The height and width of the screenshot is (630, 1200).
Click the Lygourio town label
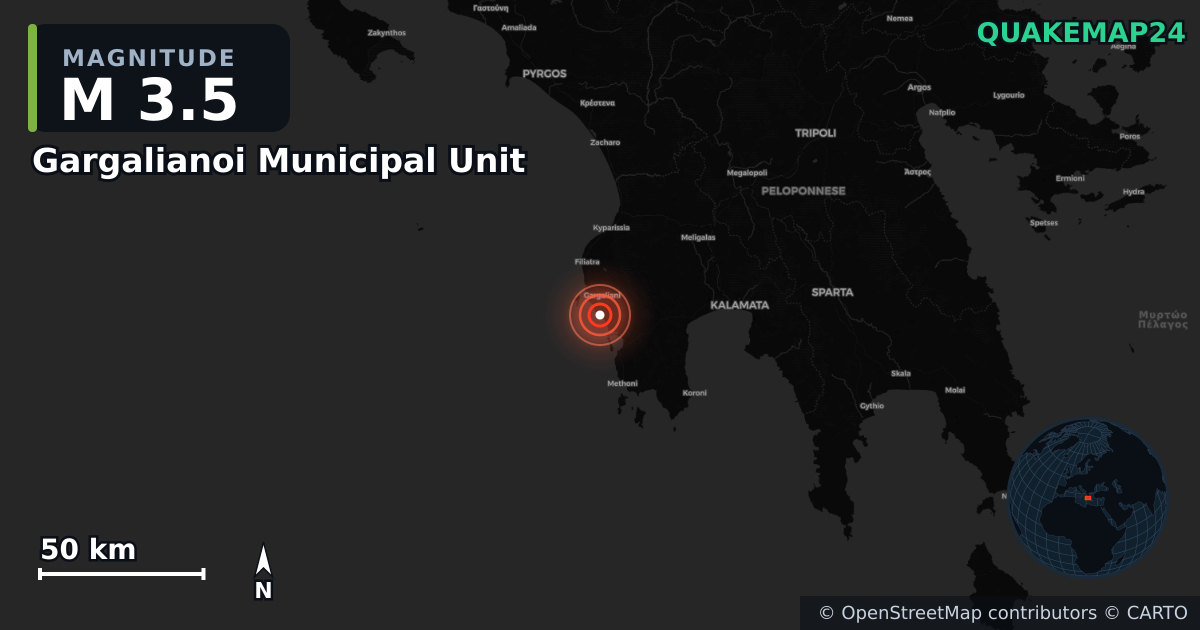click(1008, 95)
